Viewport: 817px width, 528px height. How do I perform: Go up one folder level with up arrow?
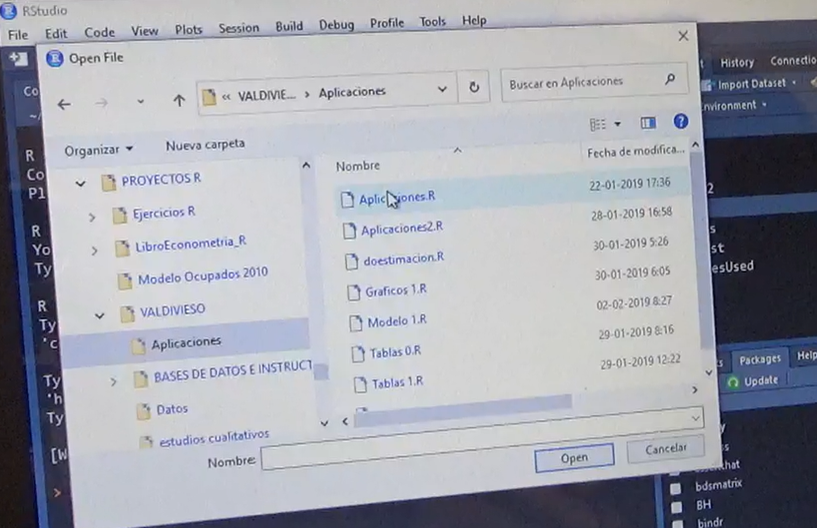(179, 100)
